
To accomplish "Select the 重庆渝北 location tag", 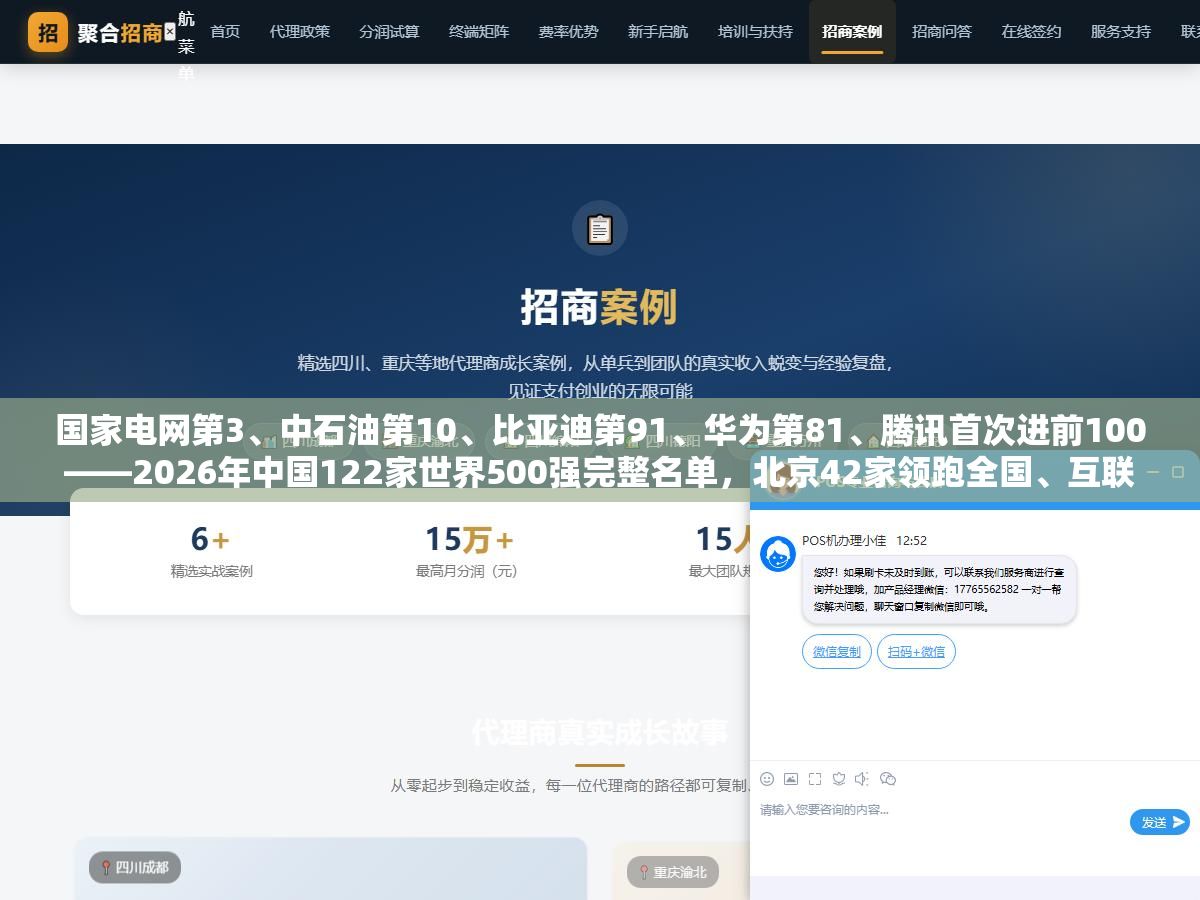I will pyautogui.click(x=673, y=872).
